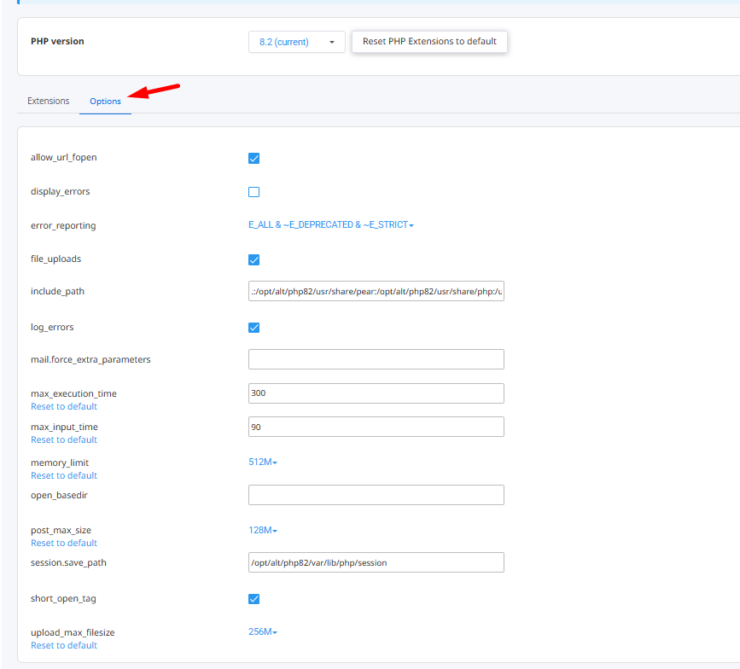Click the log_errors label
The width and height of the screenshot is (740, 669).
[52, 327]
